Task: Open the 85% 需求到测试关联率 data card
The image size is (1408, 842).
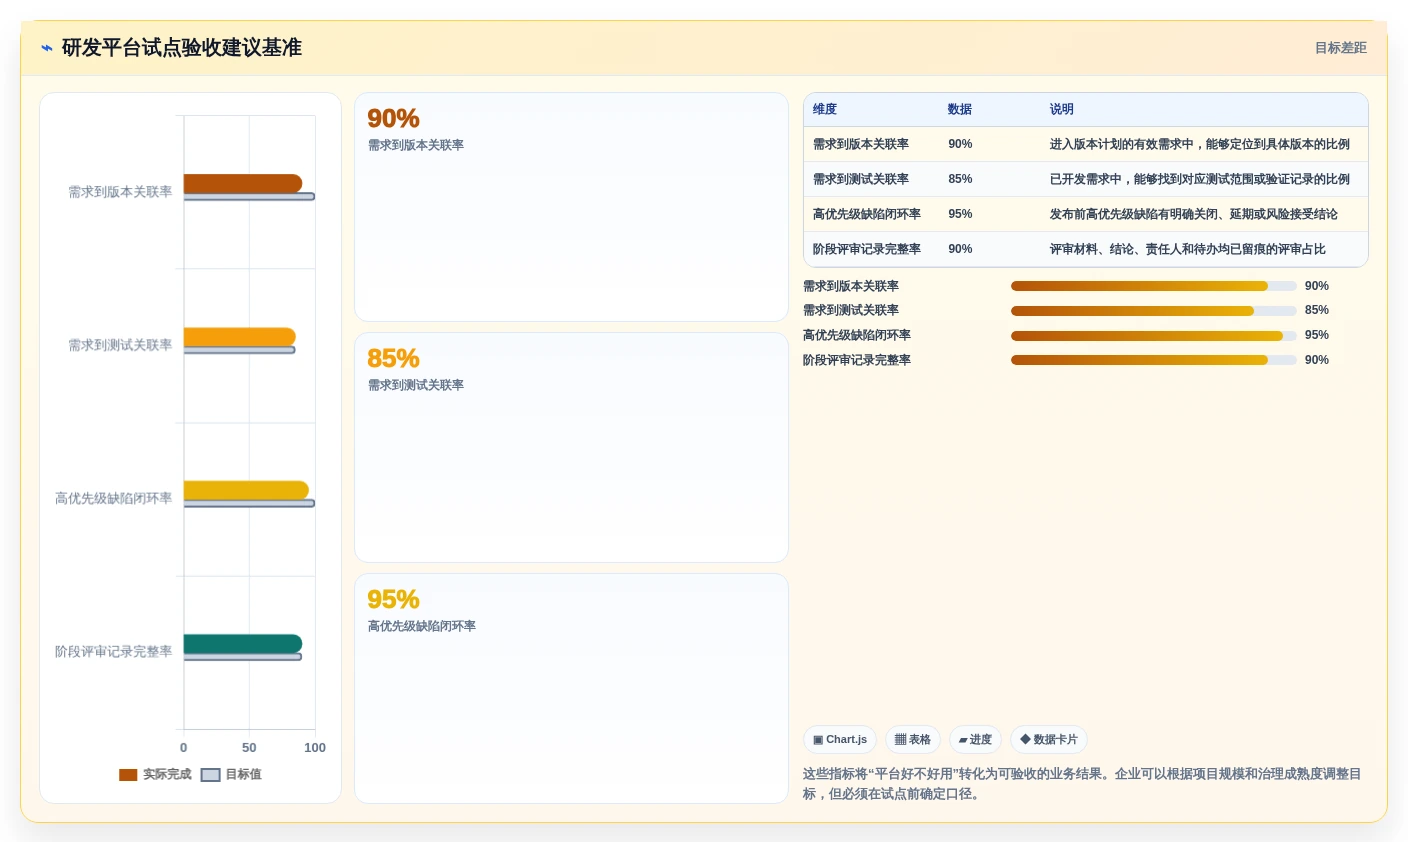Action: coord(571,447)
